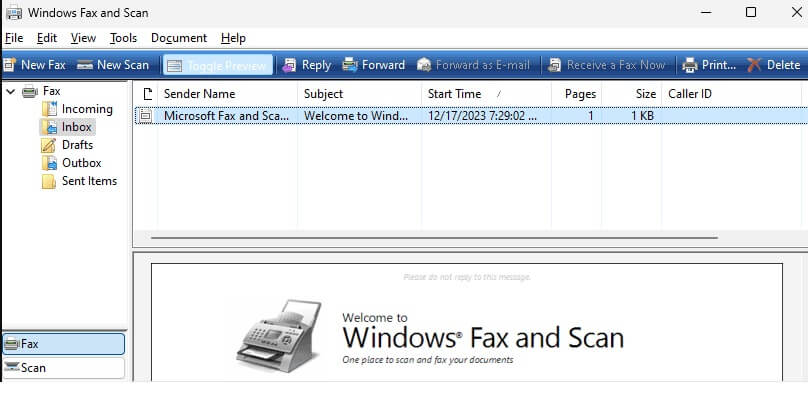The image size is (808, 396).
Task: Switch to Scan view button
Action: [x=64, y=368]
